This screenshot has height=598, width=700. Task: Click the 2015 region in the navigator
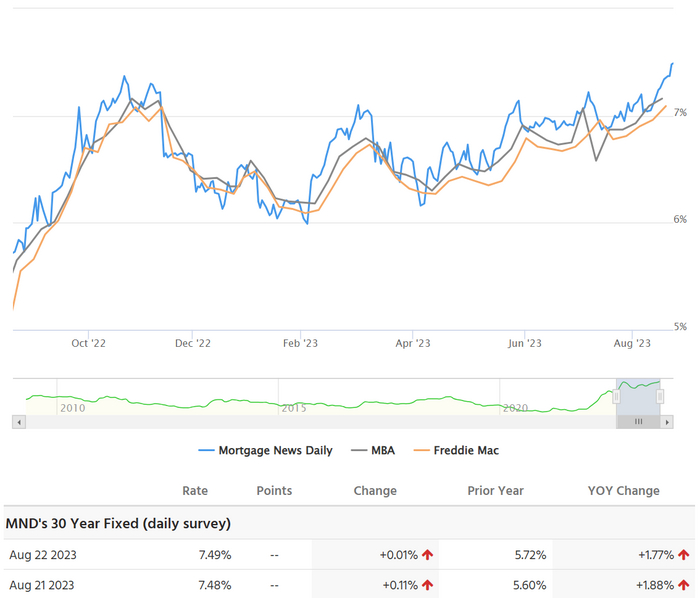point(293,408)
